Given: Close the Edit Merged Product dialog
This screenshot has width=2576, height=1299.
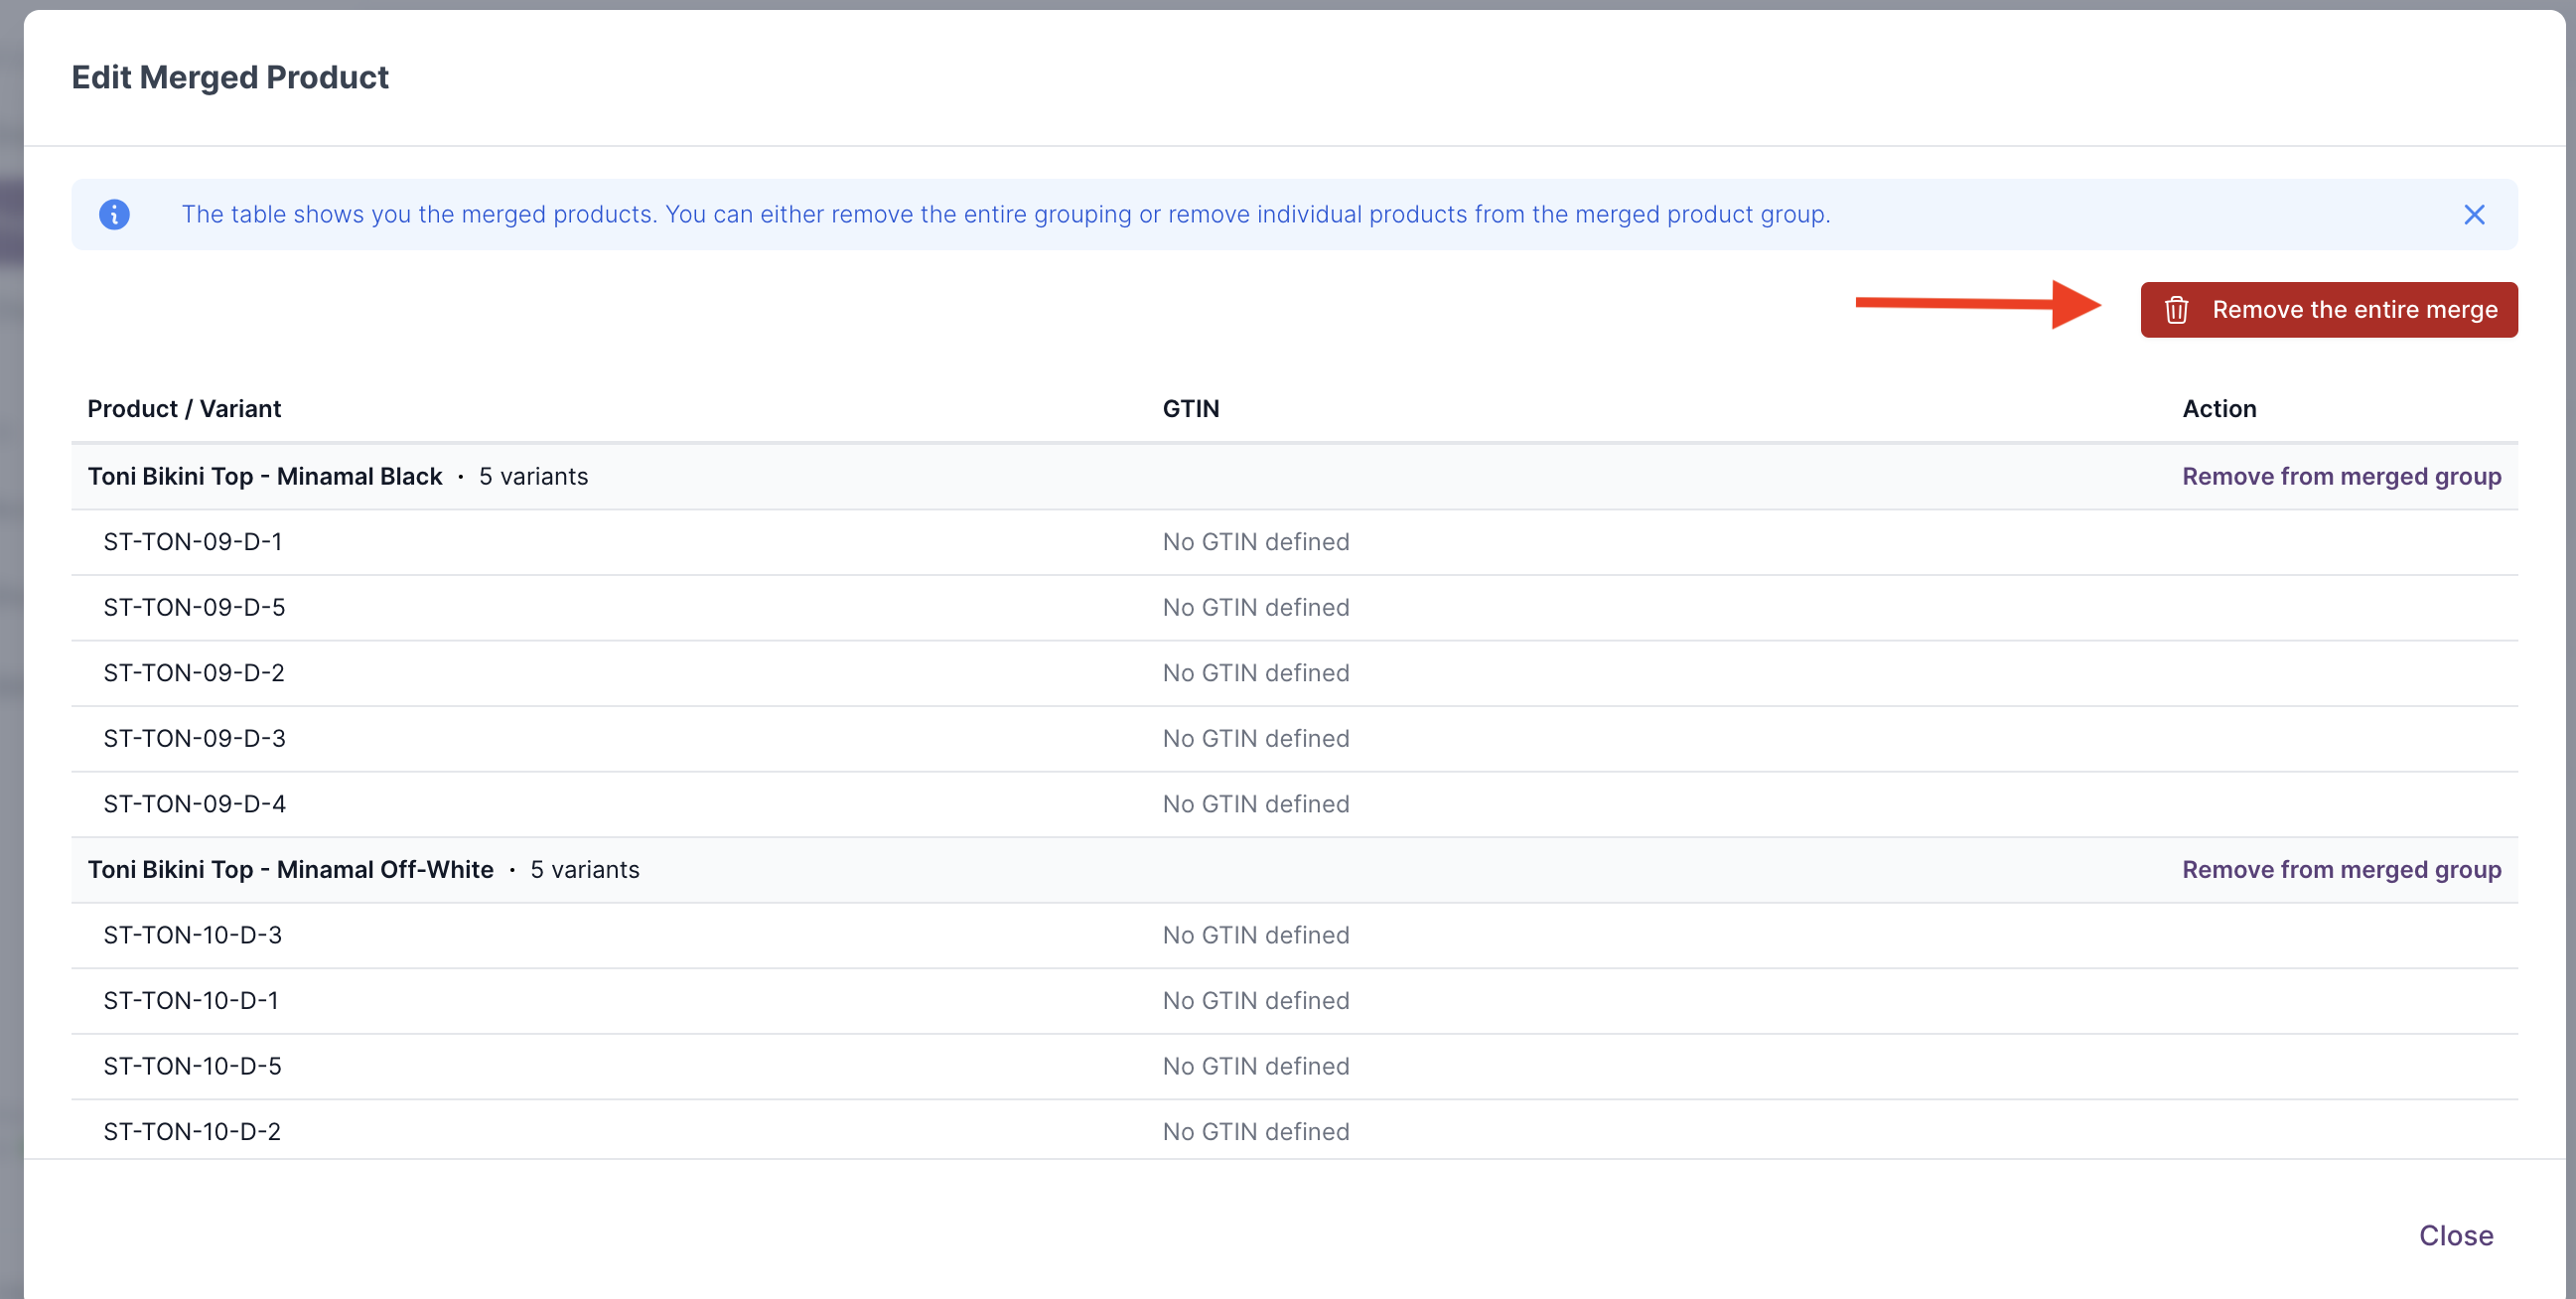Looking at the screenshot, I should click(x=2456, y=1235).
